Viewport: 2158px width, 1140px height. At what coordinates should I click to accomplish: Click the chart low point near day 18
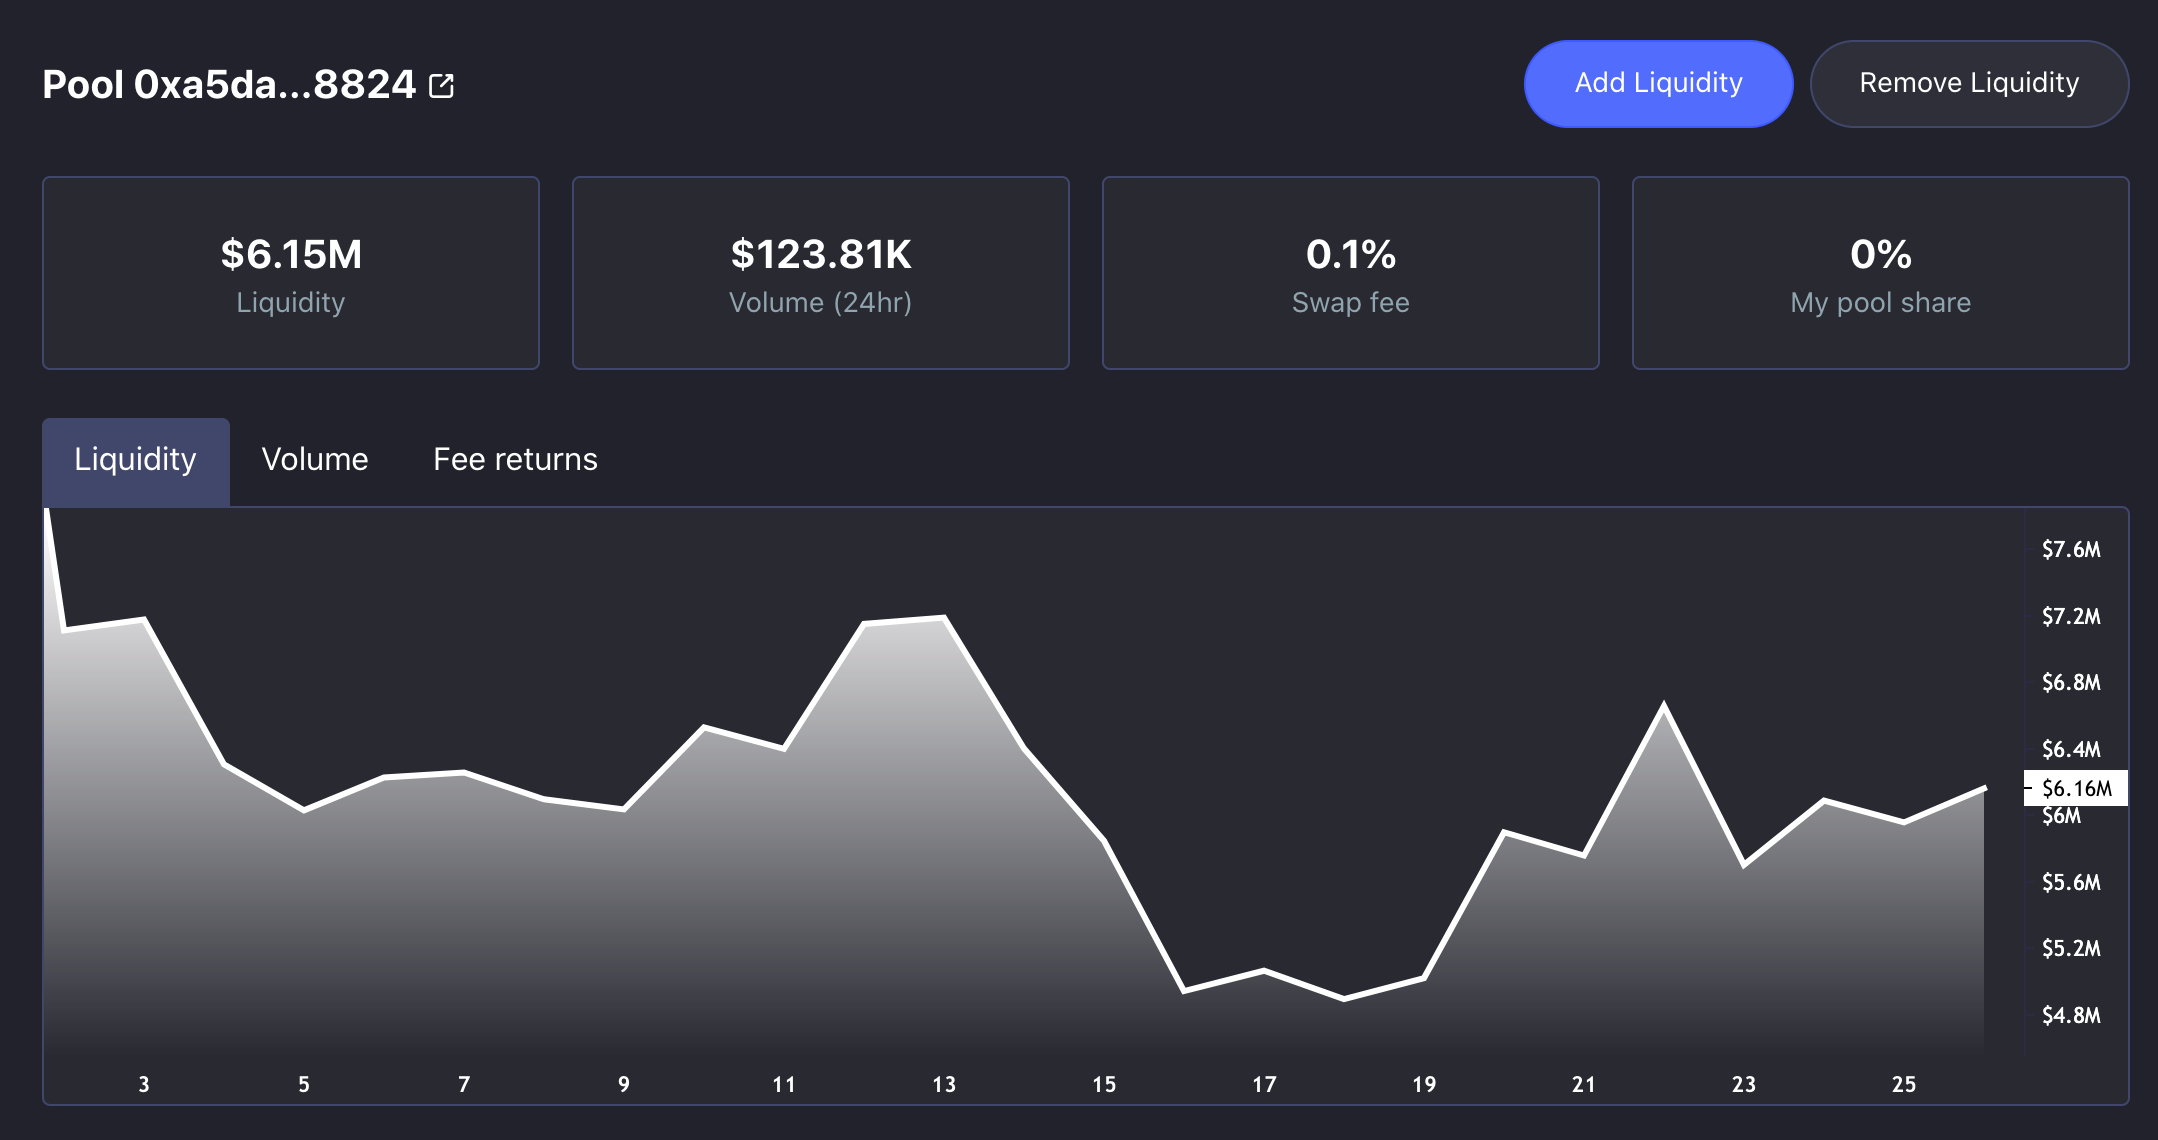click(1344, 998)
